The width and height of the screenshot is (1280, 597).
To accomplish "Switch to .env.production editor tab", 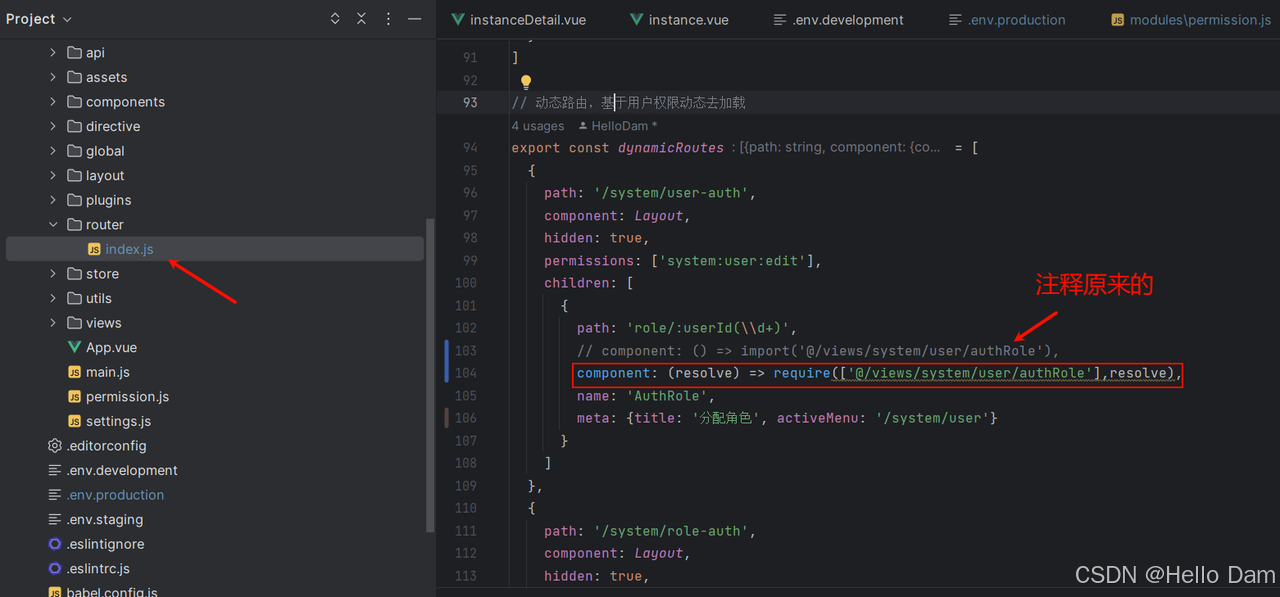I will click(x=1007, y=20).
